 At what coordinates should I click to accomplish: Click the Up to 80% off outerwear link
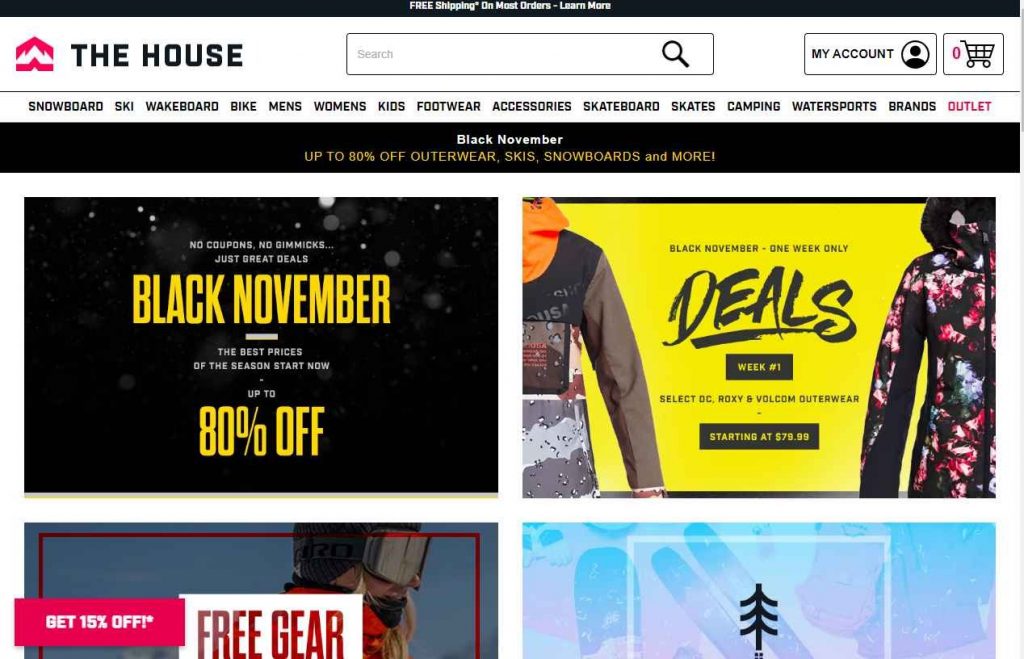point(509,157)
